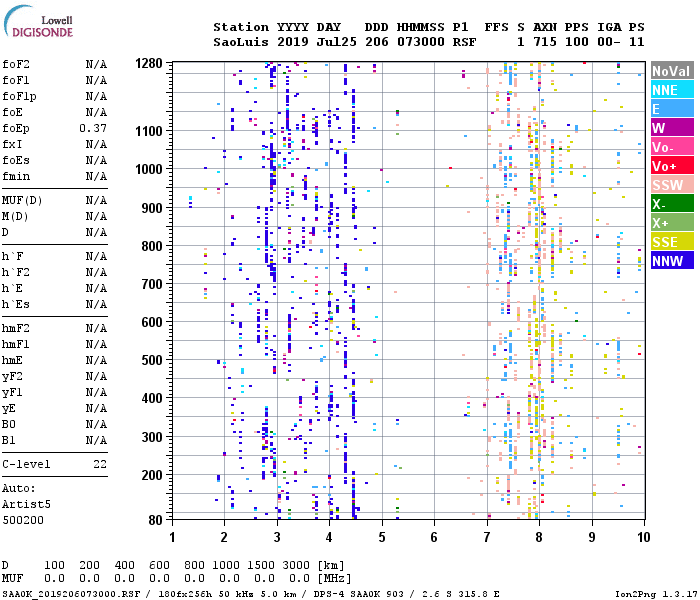Click the foF1p parameter label
Screen dimensions: 700x600
point(19,96)
